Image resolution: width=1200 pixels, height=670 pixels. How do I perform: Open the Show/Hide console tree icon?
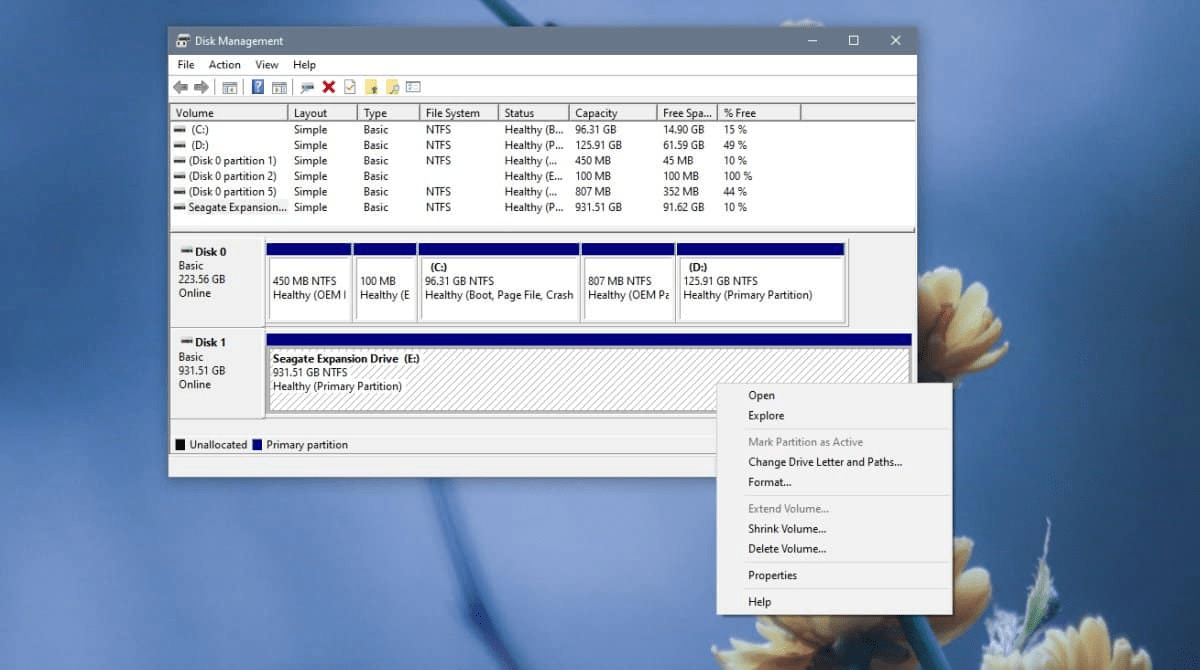pyautogui.click(x=228, y=87)
